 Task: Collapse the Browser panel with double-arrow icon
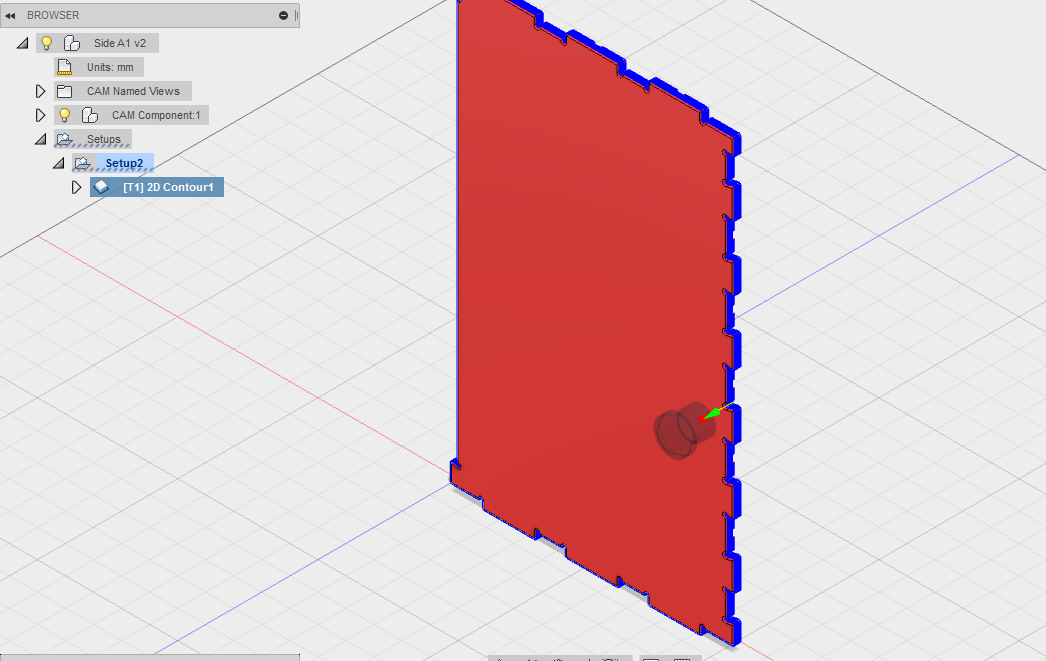(x=10, y=15)
